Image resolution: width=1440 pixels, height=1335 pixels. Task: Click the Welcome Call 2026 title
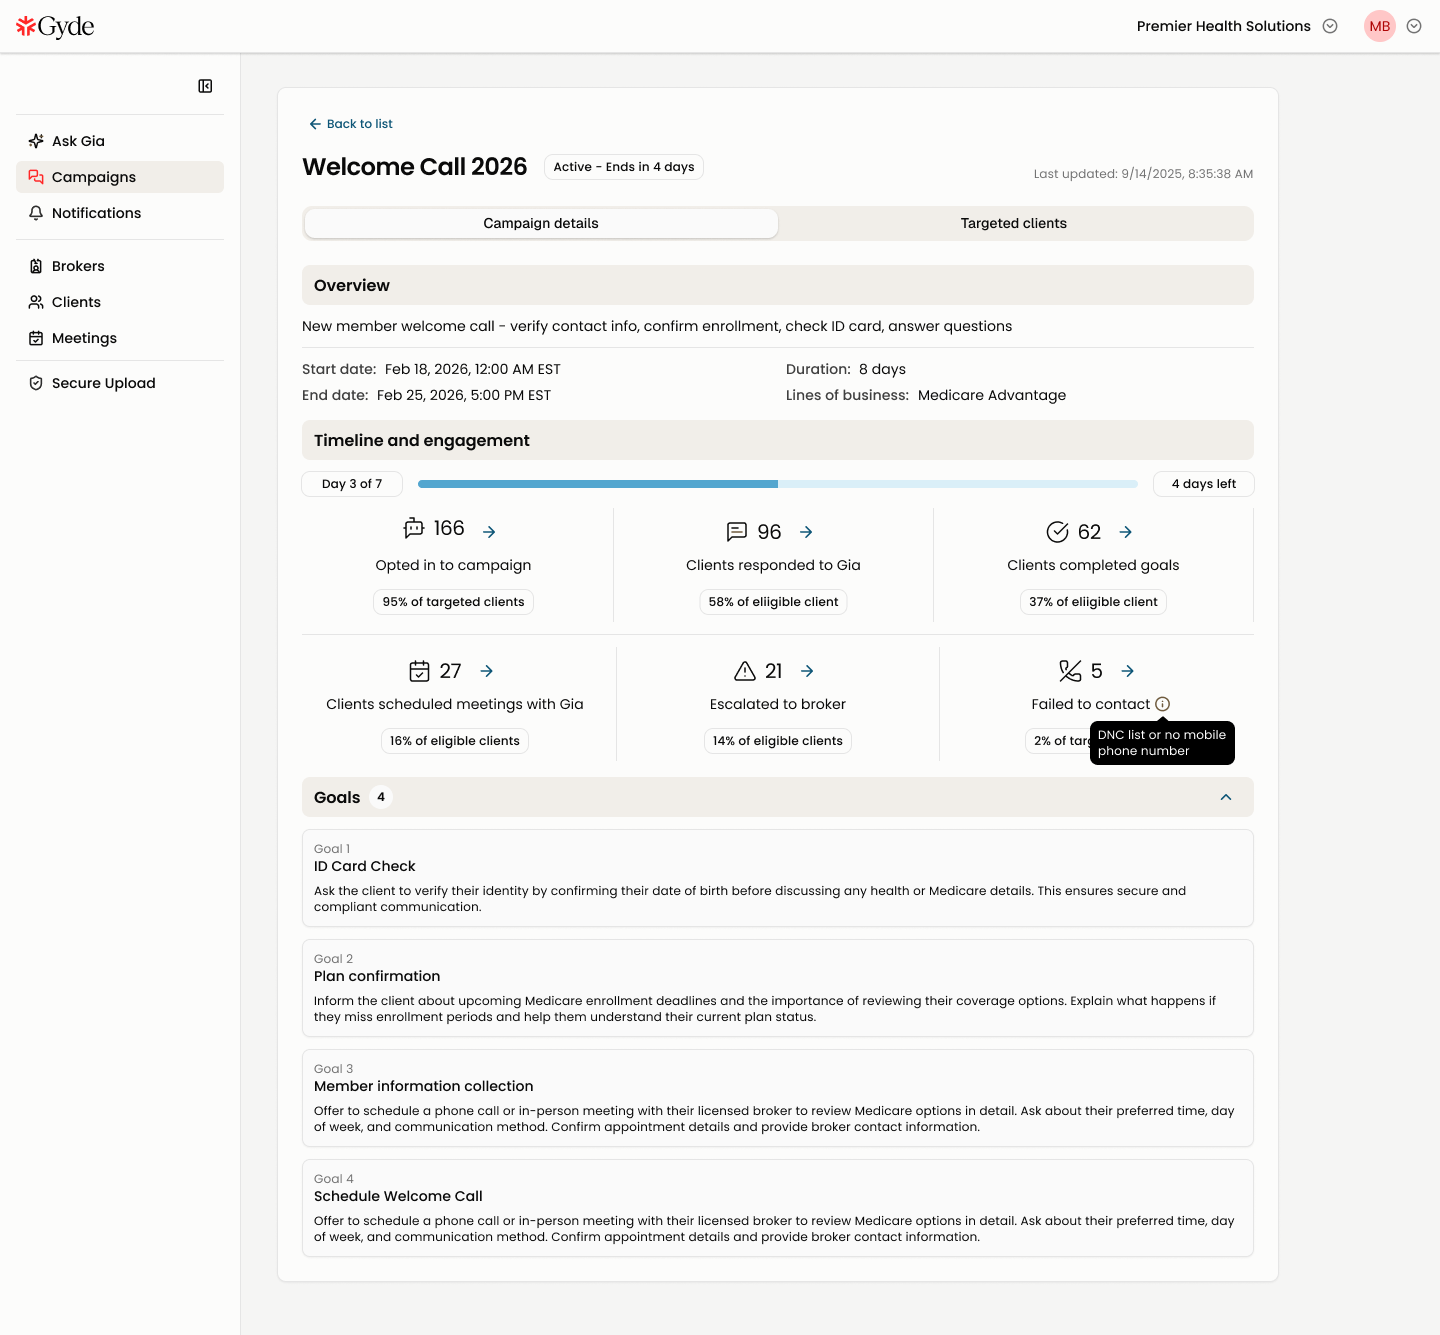[415, 167]
